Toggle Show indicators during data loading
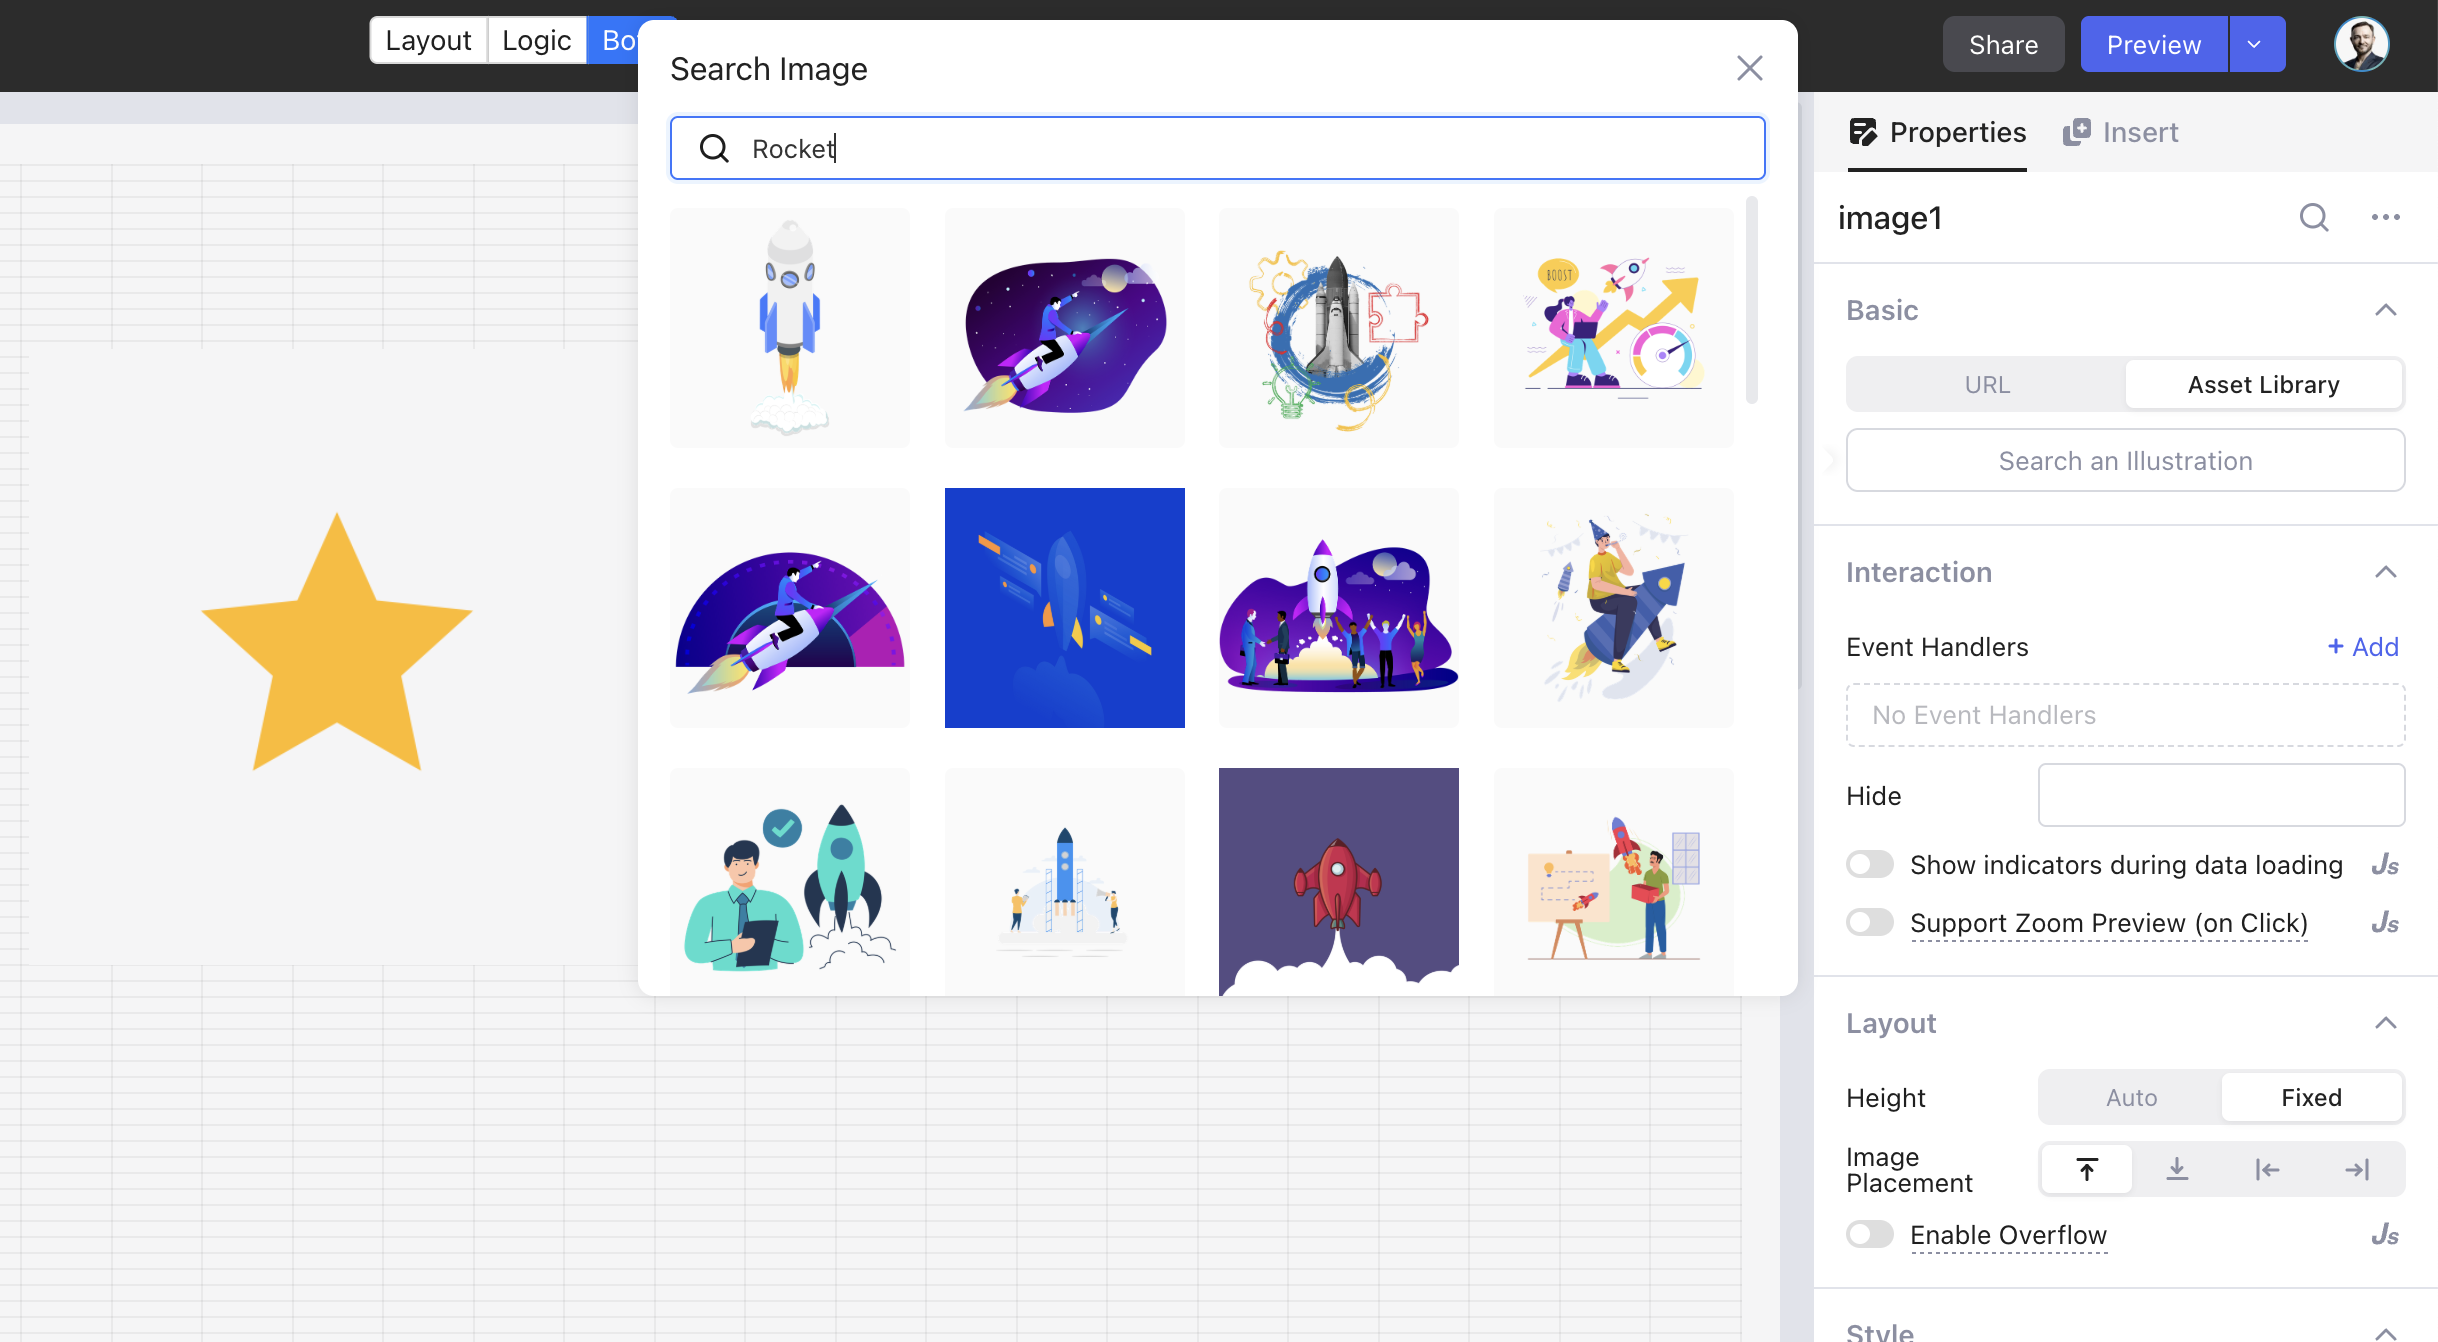Viewport: 2438px width, 1342px height. tap(1870, 864)
